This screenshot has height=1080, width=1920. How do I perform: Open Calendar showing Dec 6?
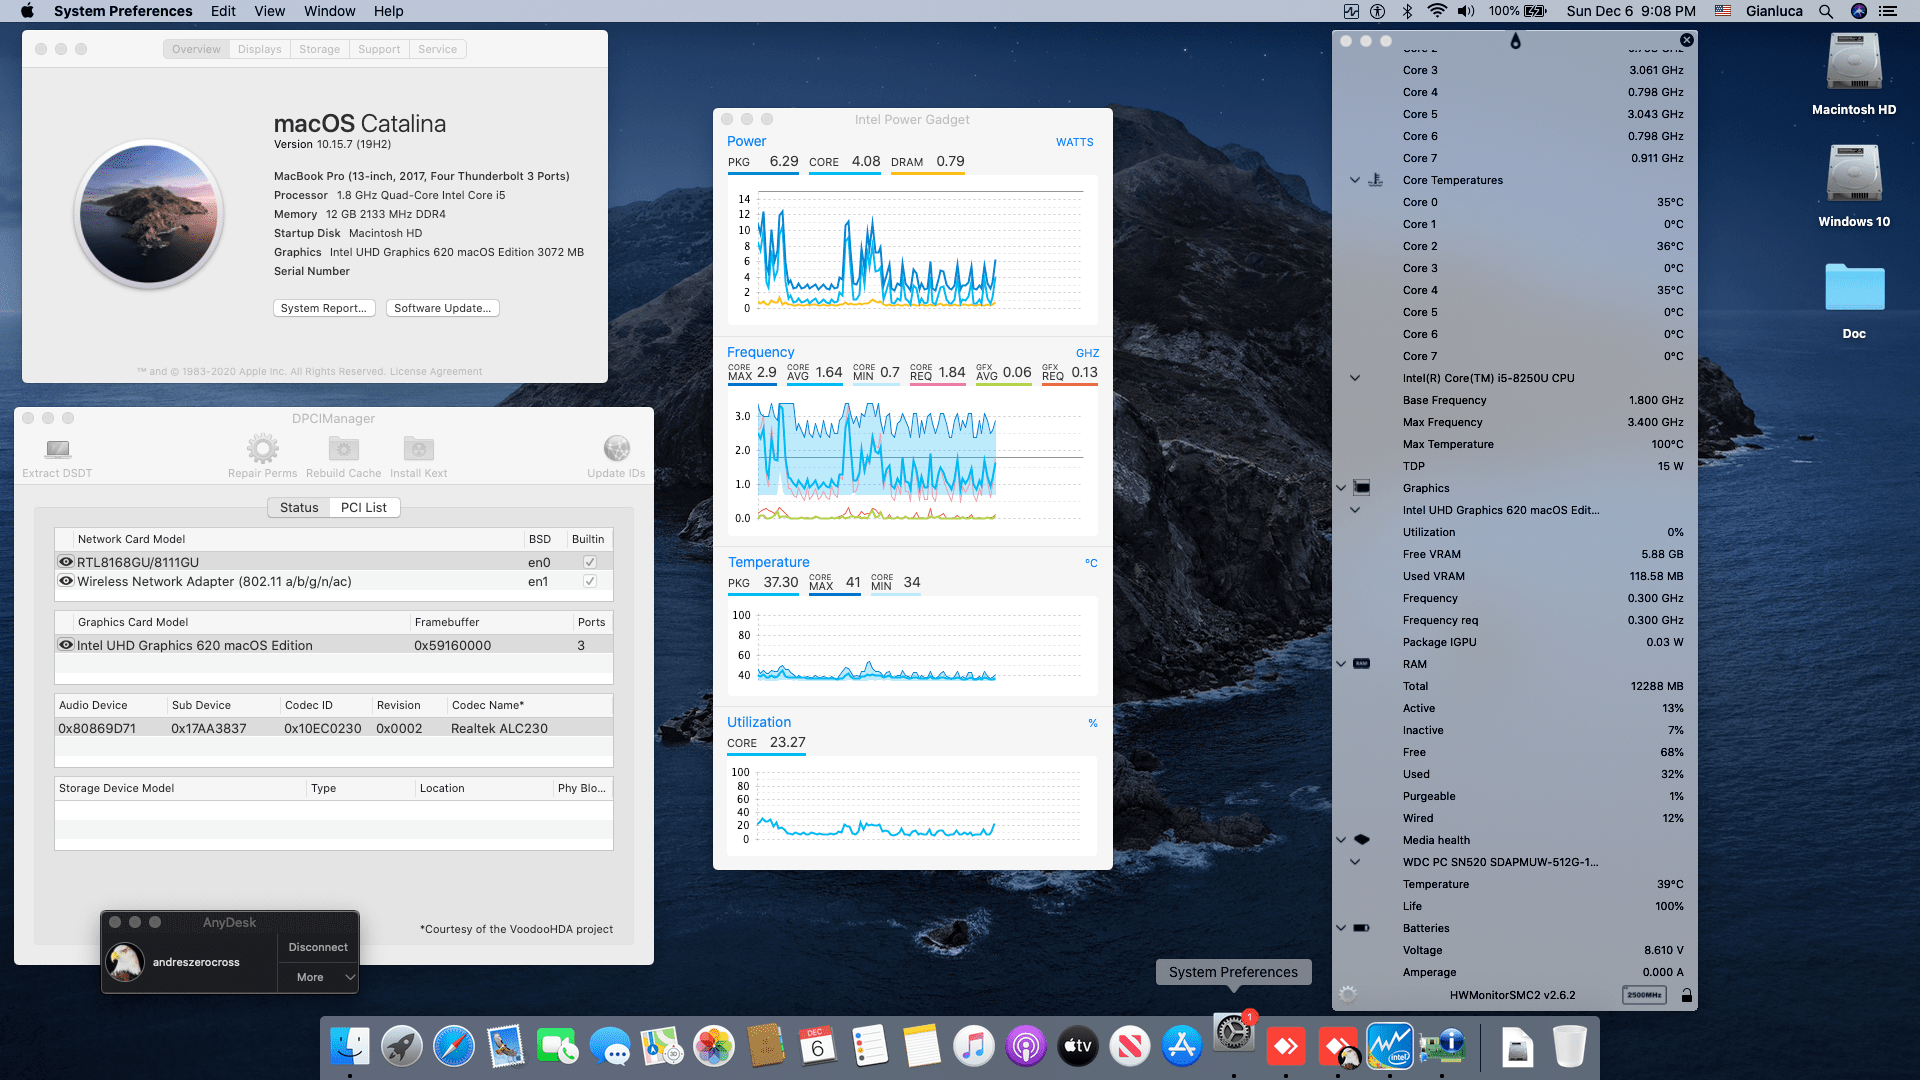pos(818,1047)
